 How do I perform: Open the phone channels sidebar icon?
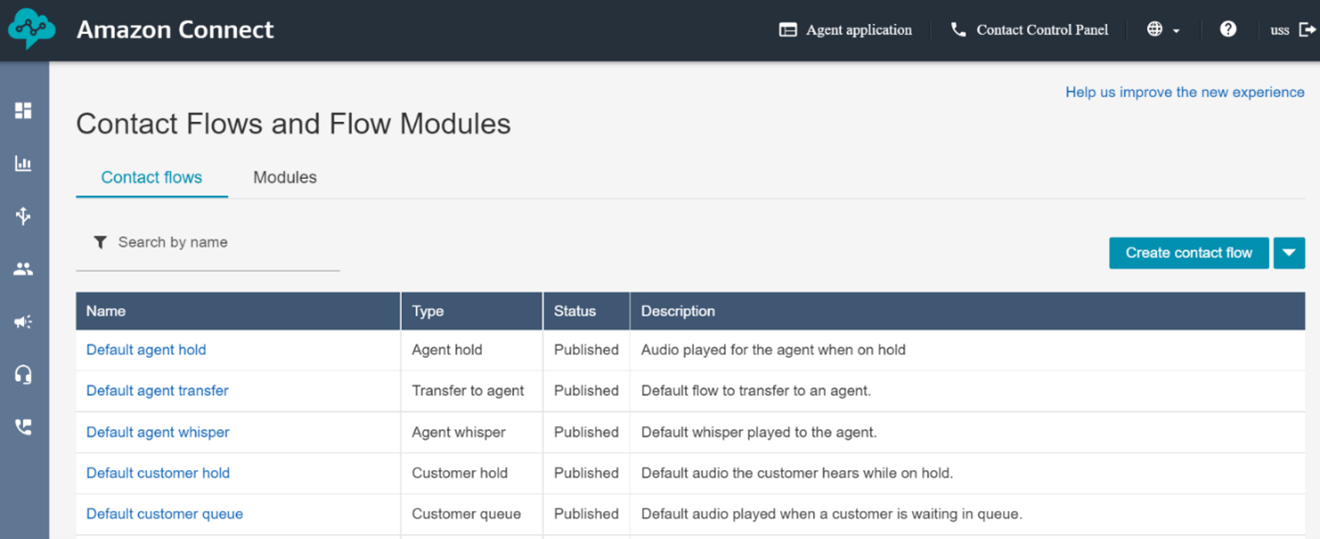pos(23,427)
